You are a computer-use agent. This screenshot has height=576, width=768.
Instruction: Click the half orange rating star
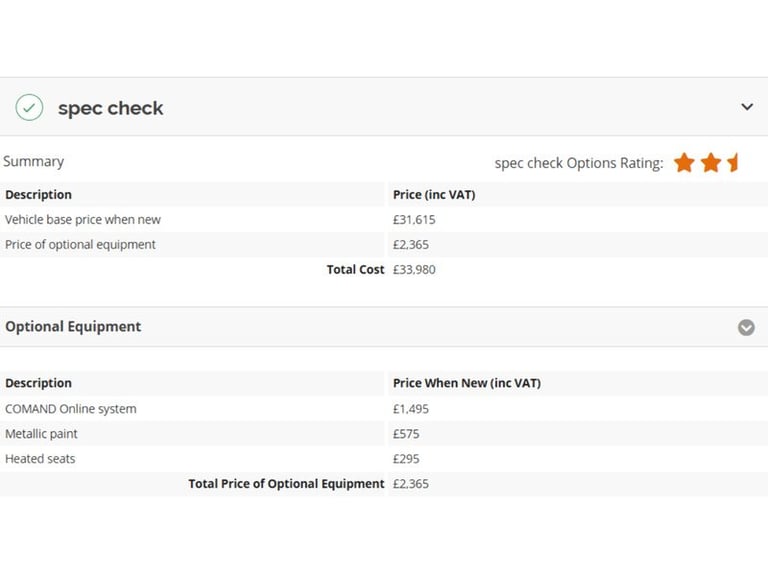click(733, 163)
